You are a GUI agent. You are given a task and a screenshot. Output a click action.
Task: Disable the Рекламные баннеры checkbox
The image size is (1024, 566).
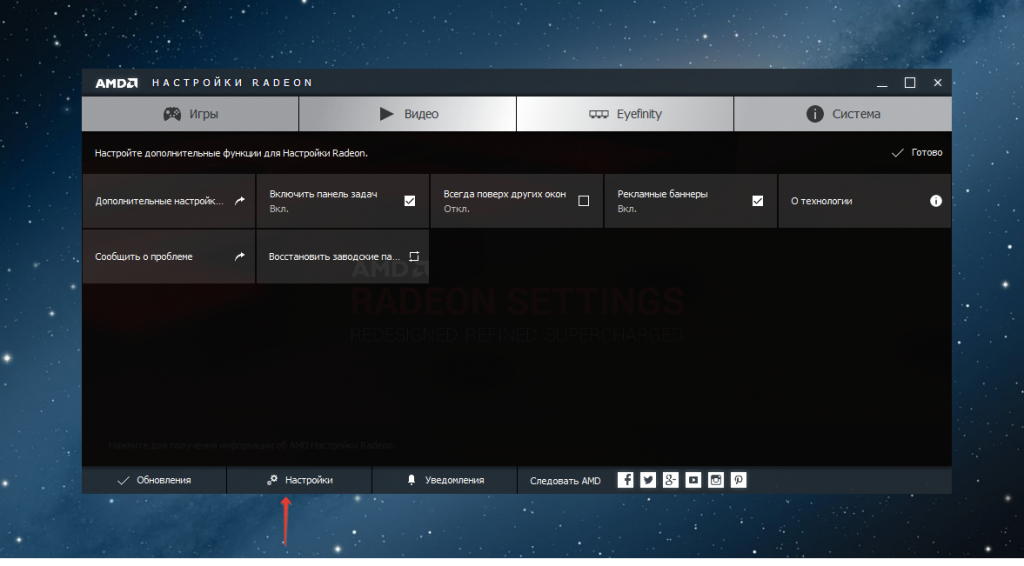(758, 201)
